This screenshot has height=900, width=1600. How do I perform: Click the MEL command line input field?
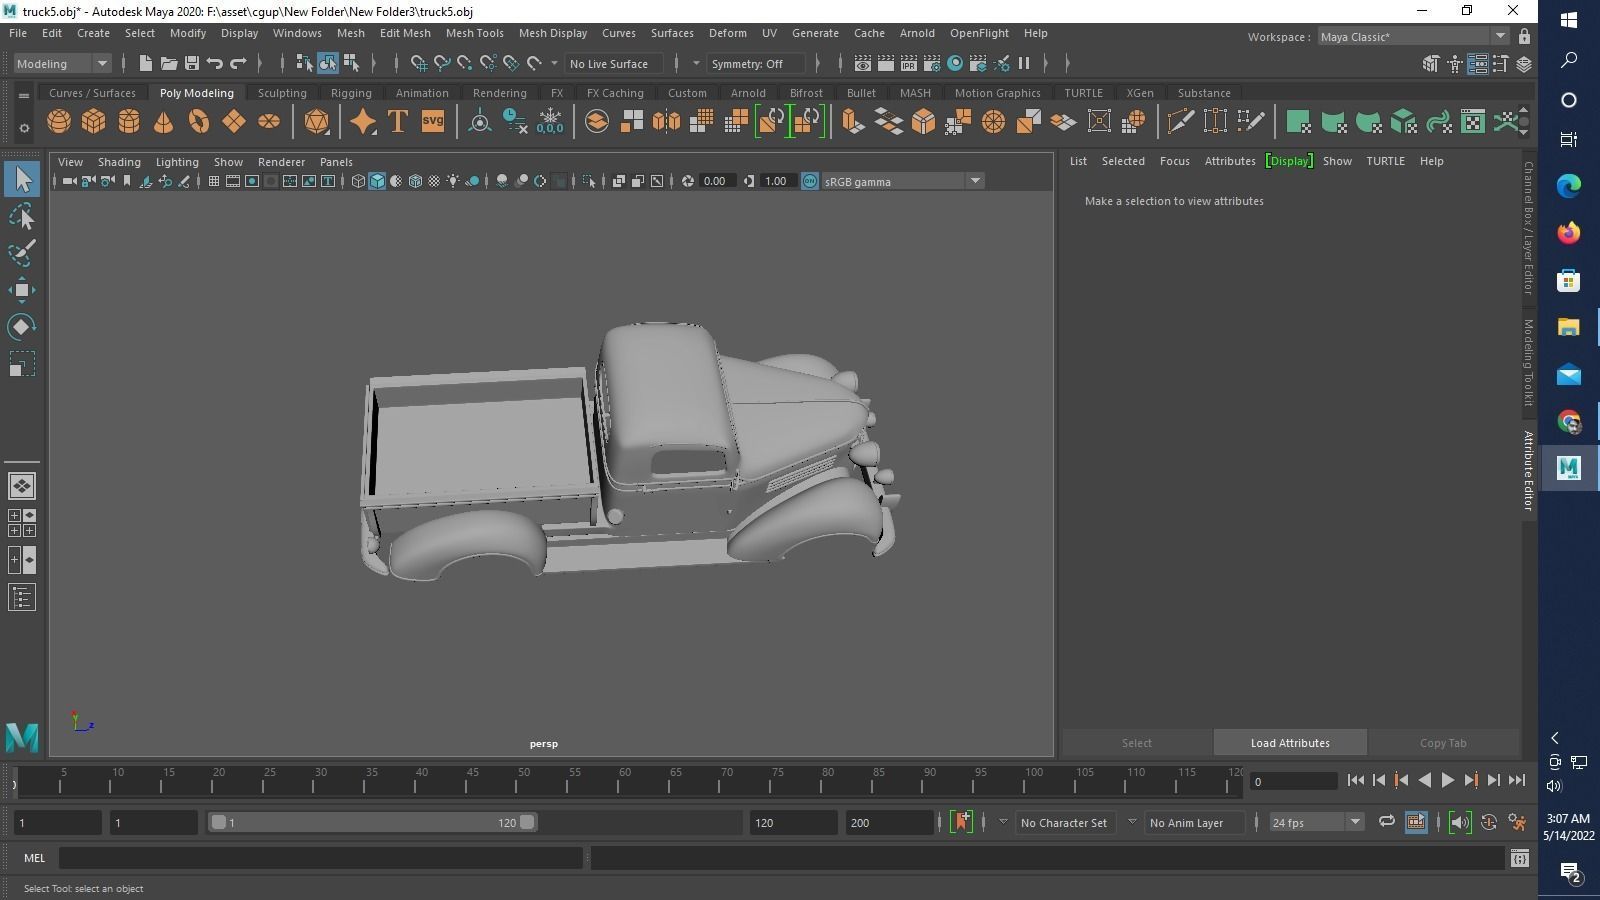(320, 858)
